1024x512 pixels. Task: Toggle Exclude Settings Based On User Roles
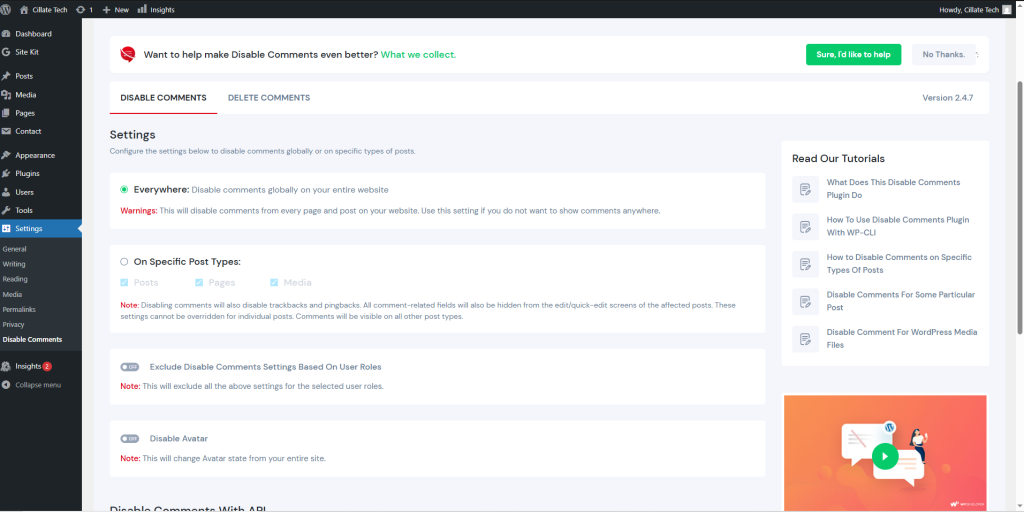pyautogui.click(x=129, y=367)
